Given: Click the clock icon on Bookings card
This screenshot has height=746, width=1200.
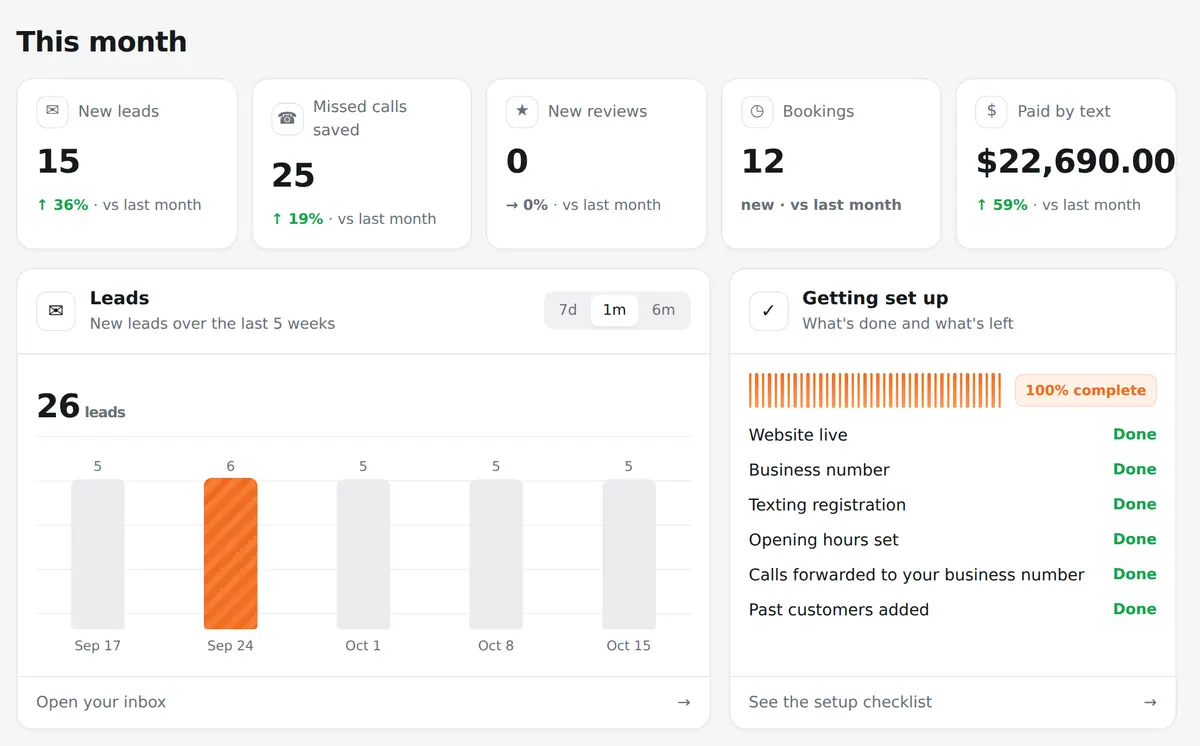Looking at the screenshot, I should (x=757, y=111).
